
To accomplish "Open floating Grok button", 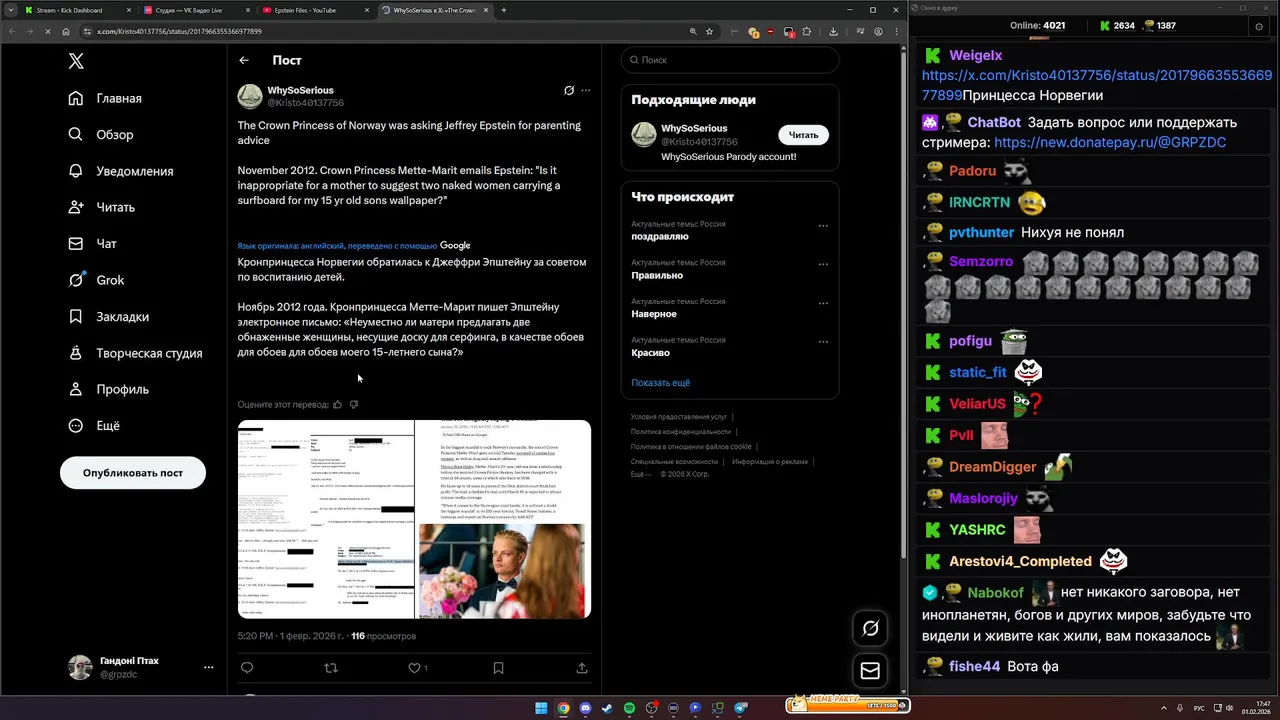I will tap(870, 628).
